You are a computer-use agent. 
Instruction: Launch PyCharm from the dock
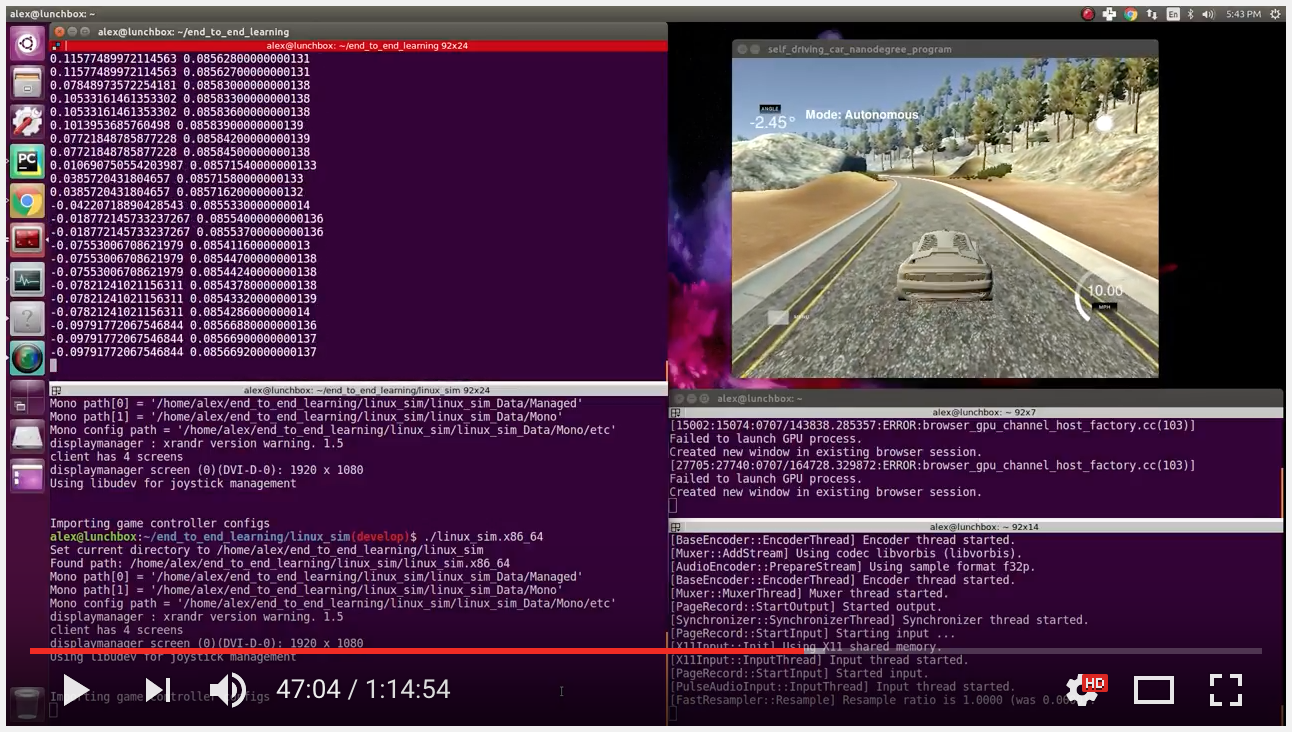coord(27,161)
